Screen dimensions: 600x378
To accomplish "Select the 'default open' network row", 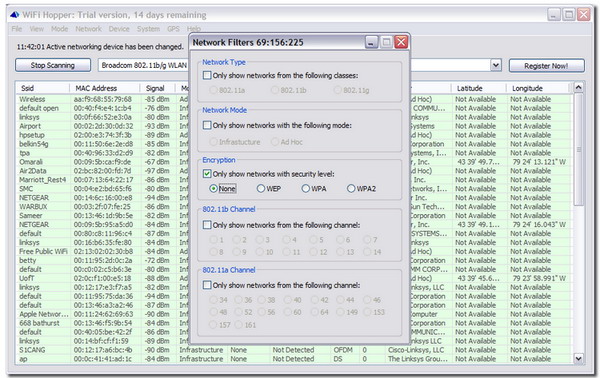I will click(x=294, y=108).
